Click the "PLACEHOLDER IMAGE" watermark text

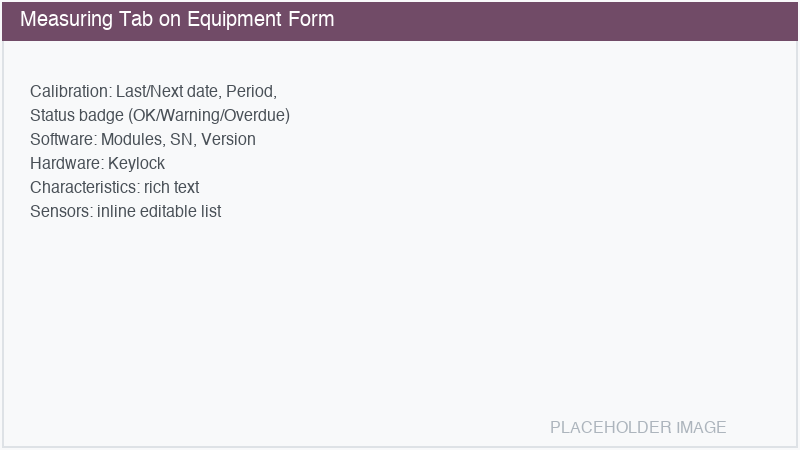(638, 427)
